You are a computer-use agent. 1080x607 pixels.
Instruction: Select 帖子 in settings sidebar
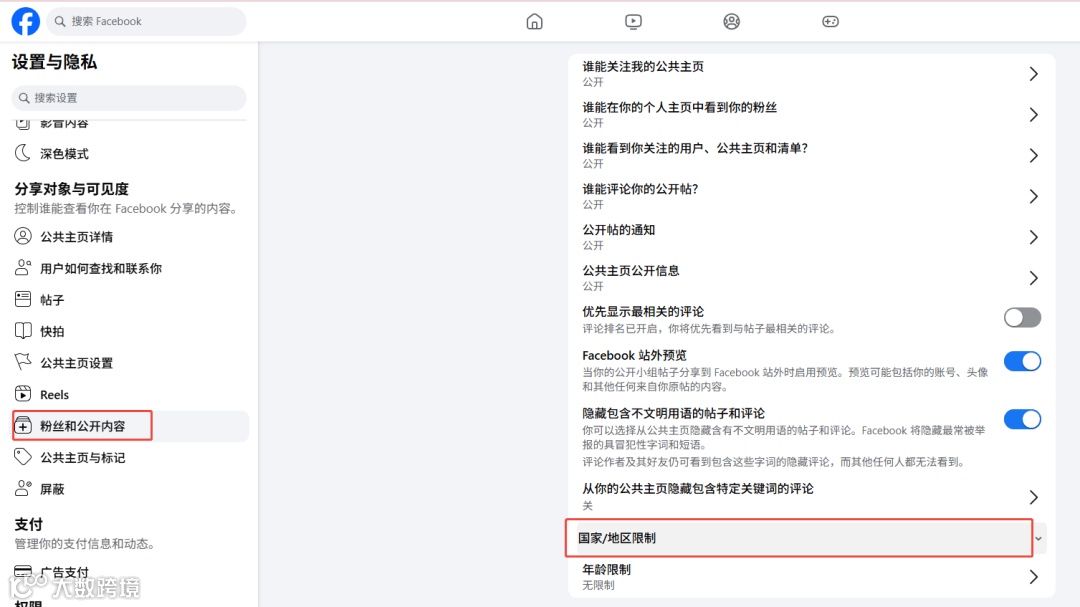(52, 300)
